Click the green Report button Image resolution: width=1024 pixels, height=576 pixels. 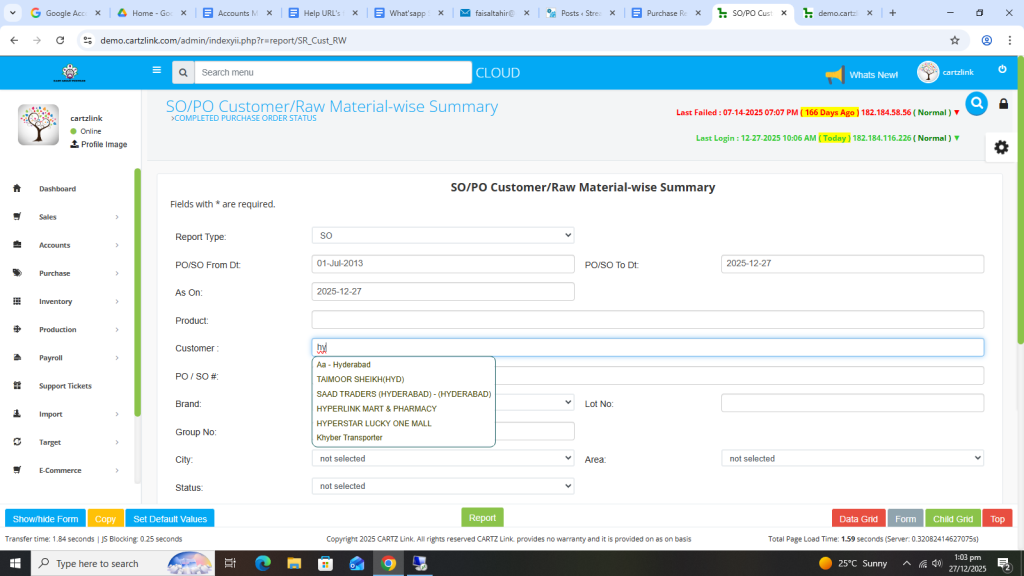point(482,518)
